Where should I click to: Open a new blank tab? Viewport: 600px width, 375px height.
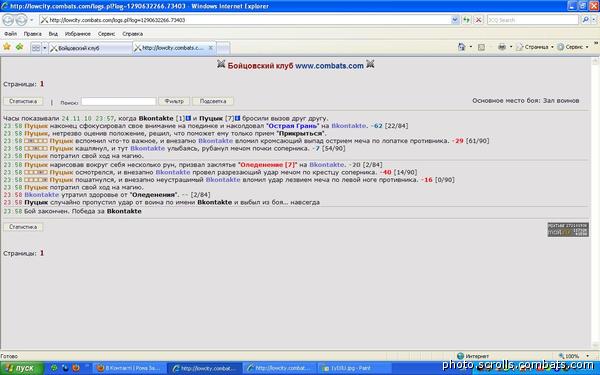(223, 48)
